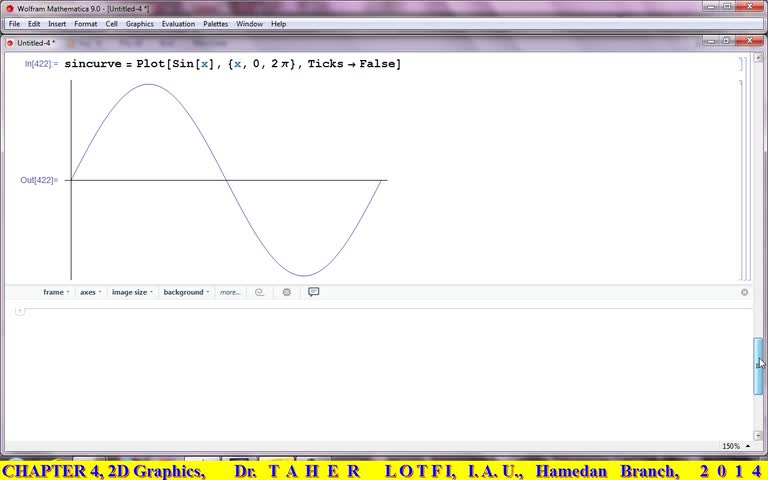This screenshot has width=768, height=480.
Task: Open the Insert menu
Action: [57, 24]
